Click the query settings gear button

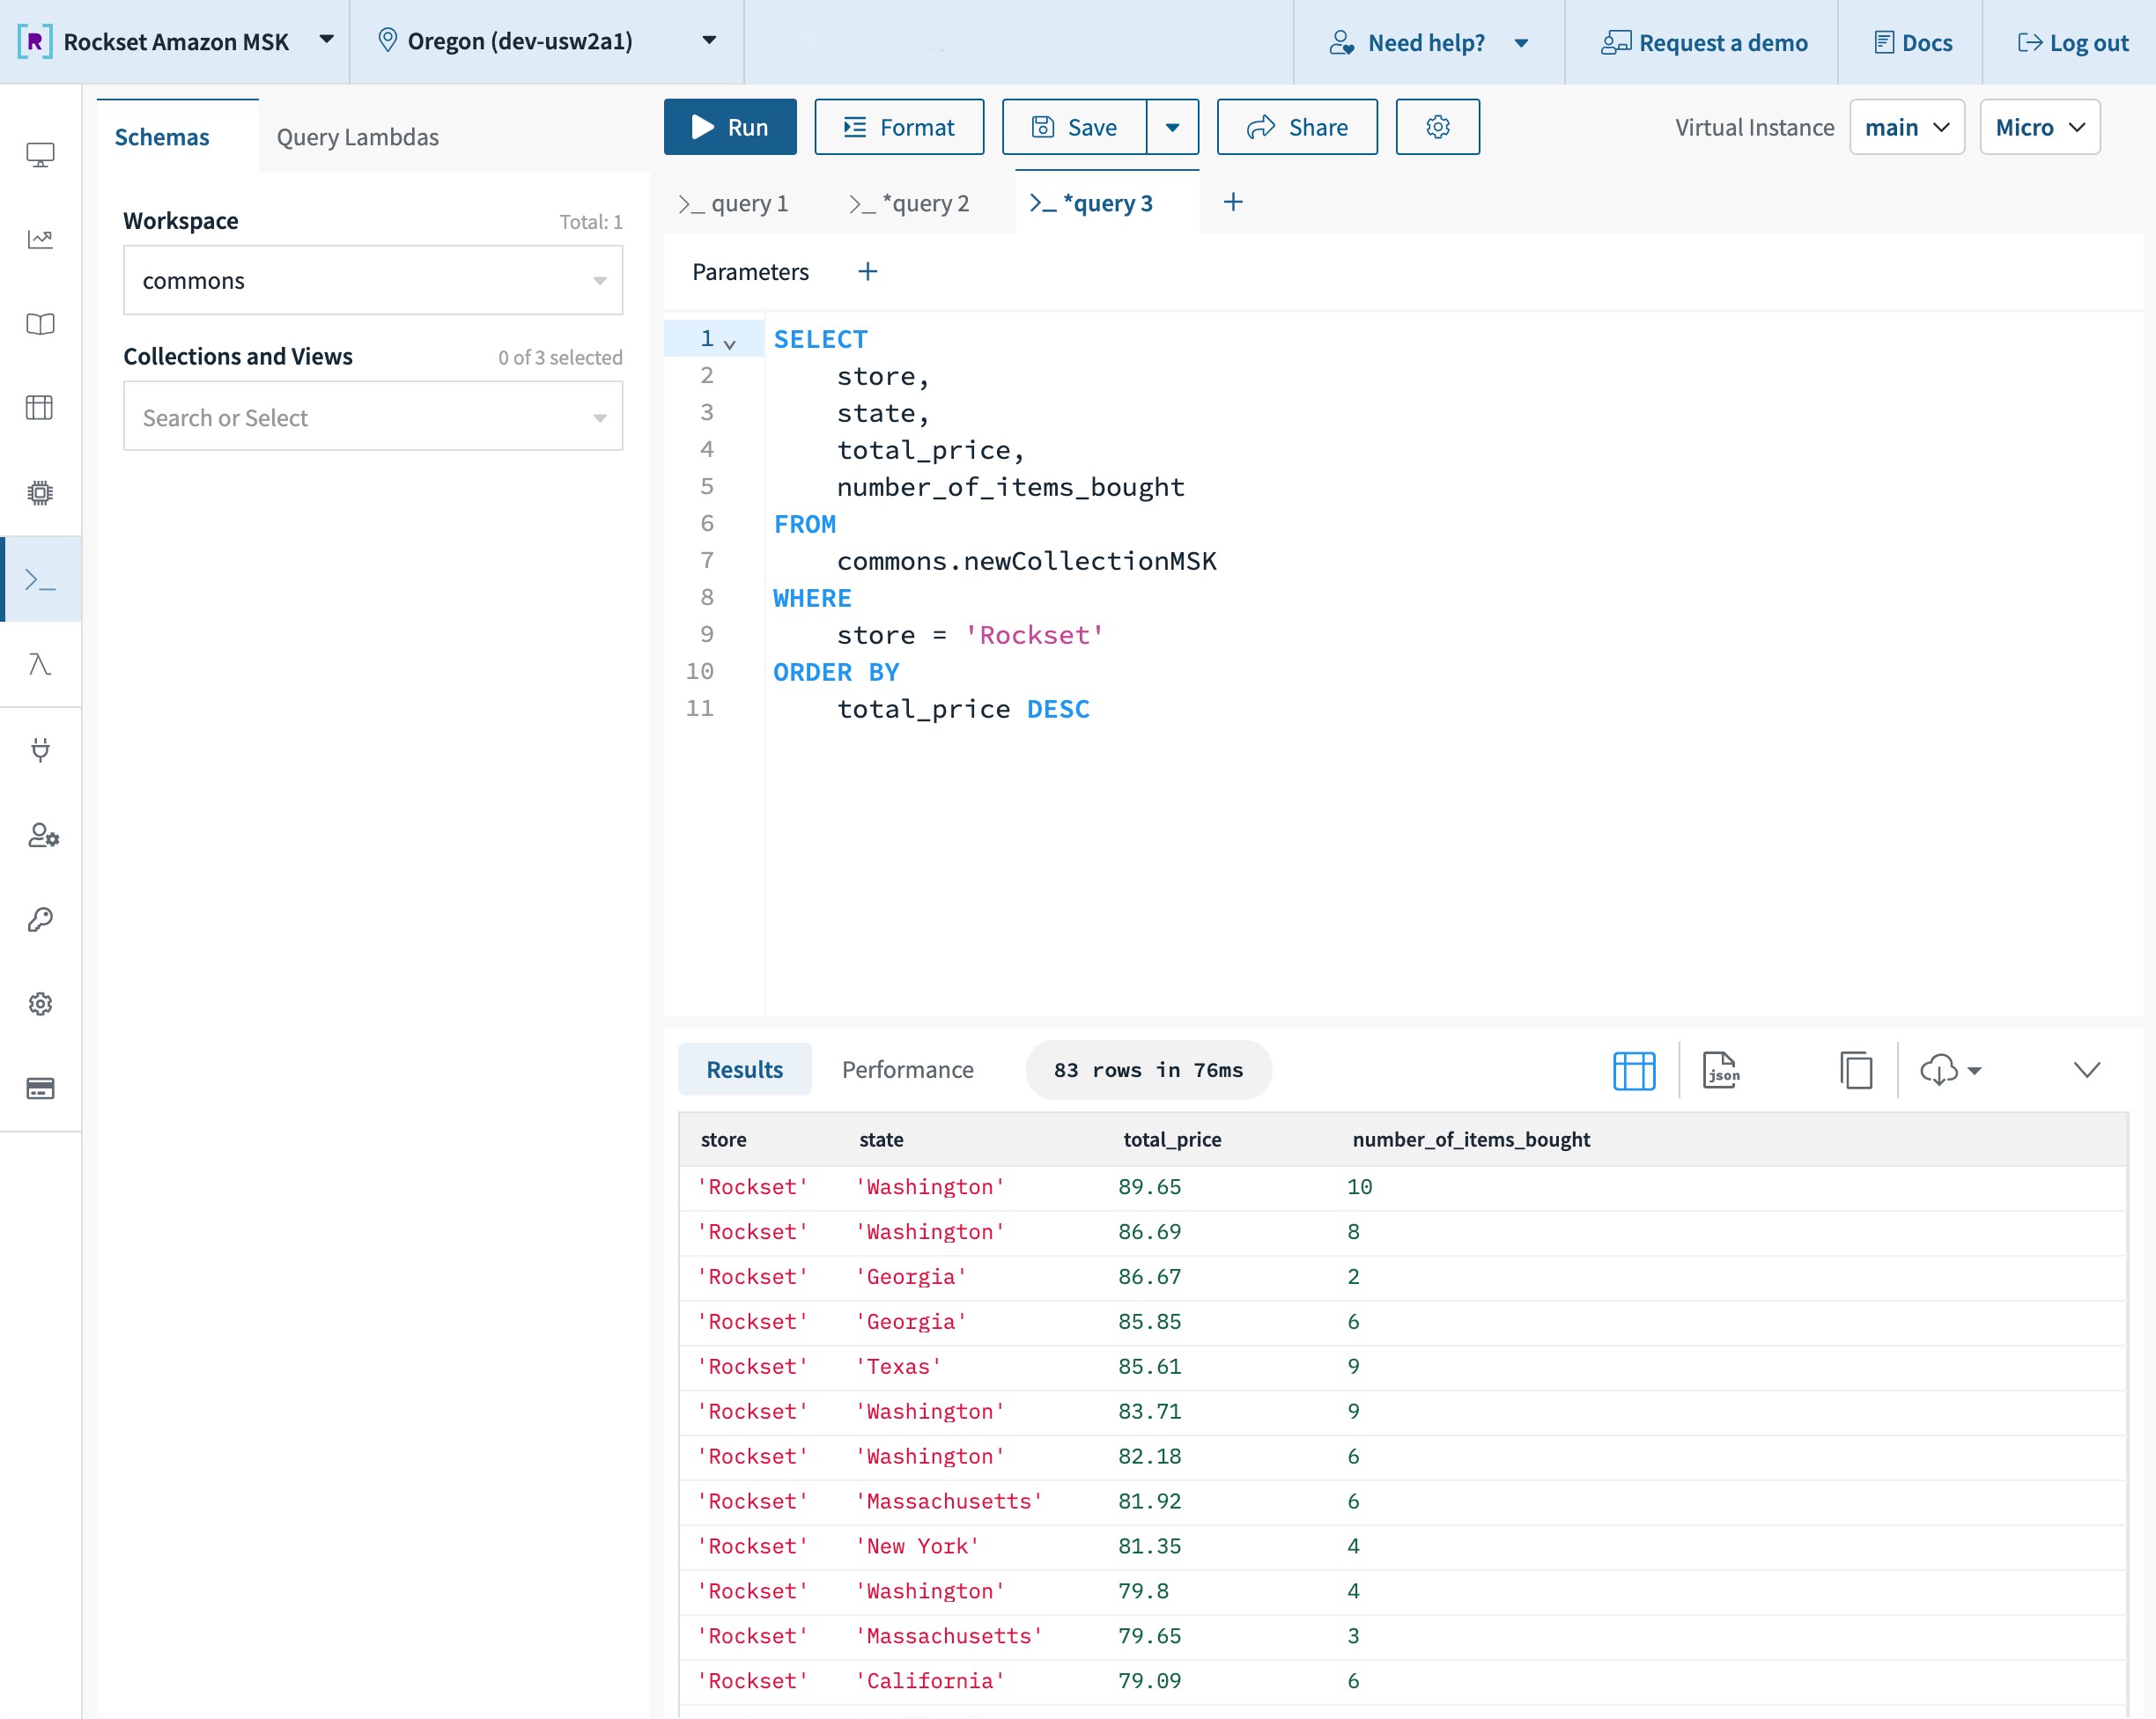[x=1437, y=127]
